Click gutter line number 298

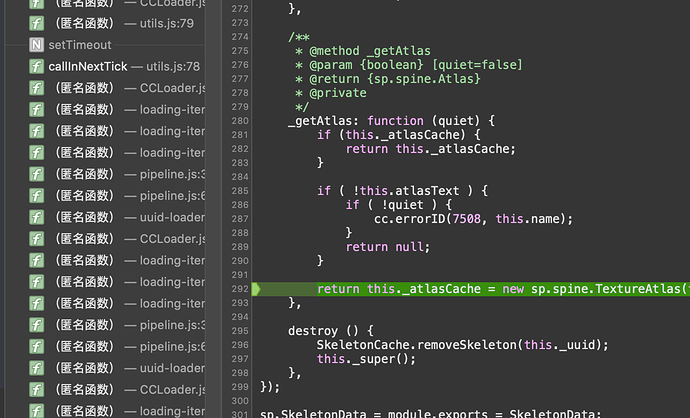point(240,373)
